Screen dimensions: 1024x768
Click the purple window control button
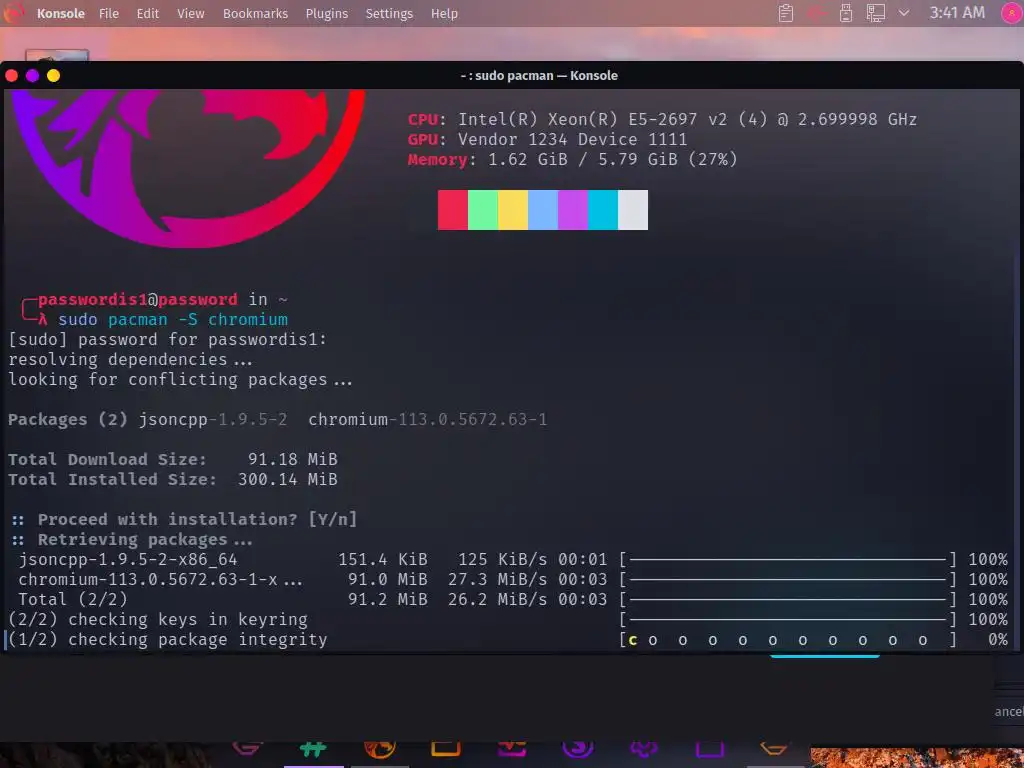coord(32,76)
